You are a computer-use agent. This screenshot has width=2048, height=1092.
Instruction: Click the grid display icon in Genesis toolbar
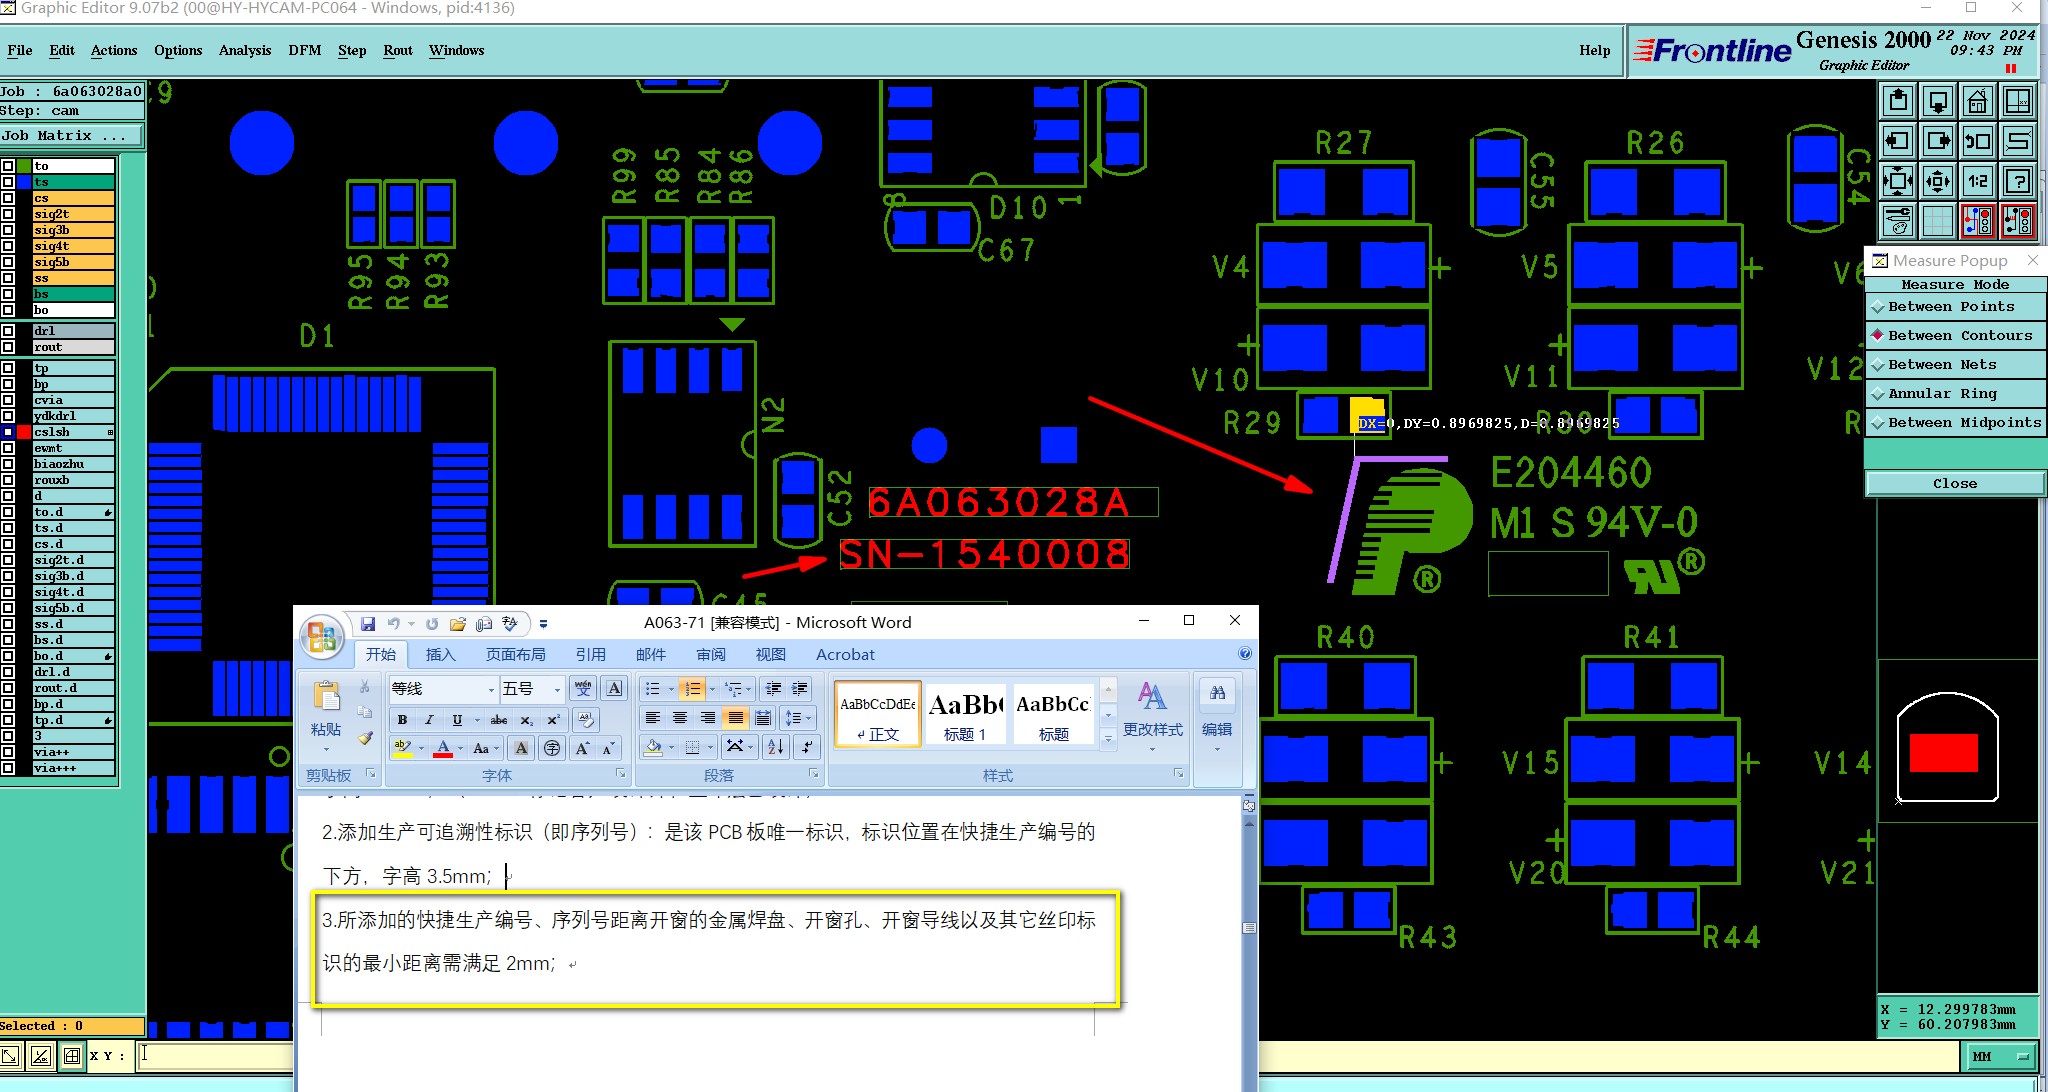point(1938,221)
